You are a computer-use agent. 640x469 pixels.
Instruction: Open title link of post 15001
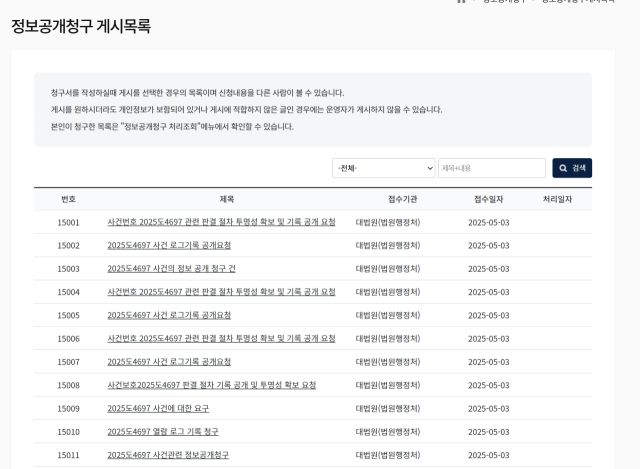click(221, 222)
